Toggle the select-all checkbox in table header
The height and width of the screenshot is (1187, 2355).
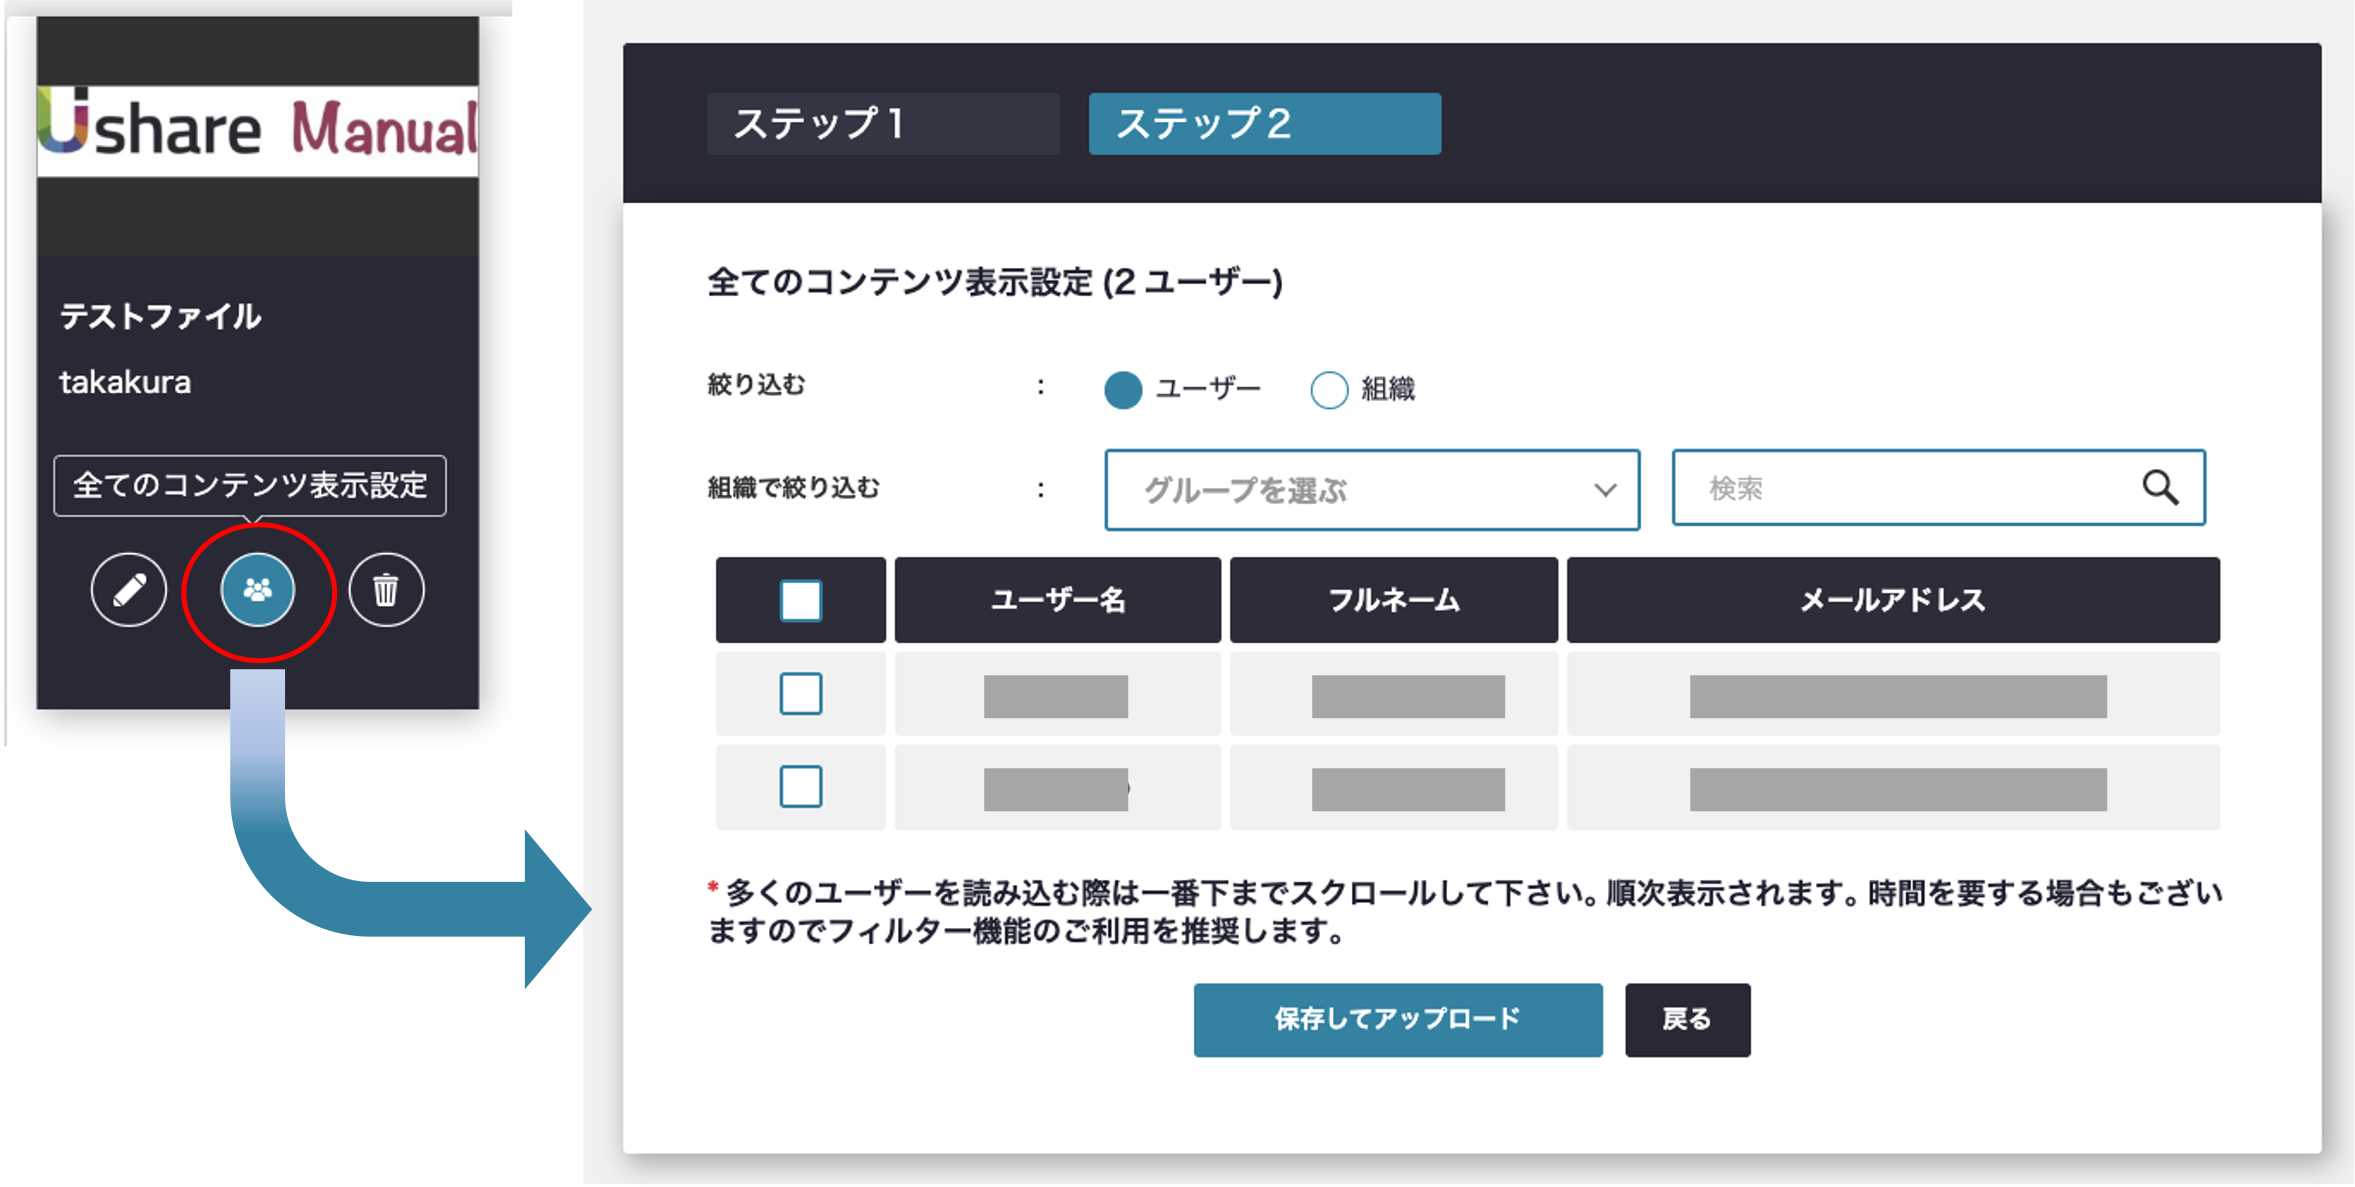801,600
